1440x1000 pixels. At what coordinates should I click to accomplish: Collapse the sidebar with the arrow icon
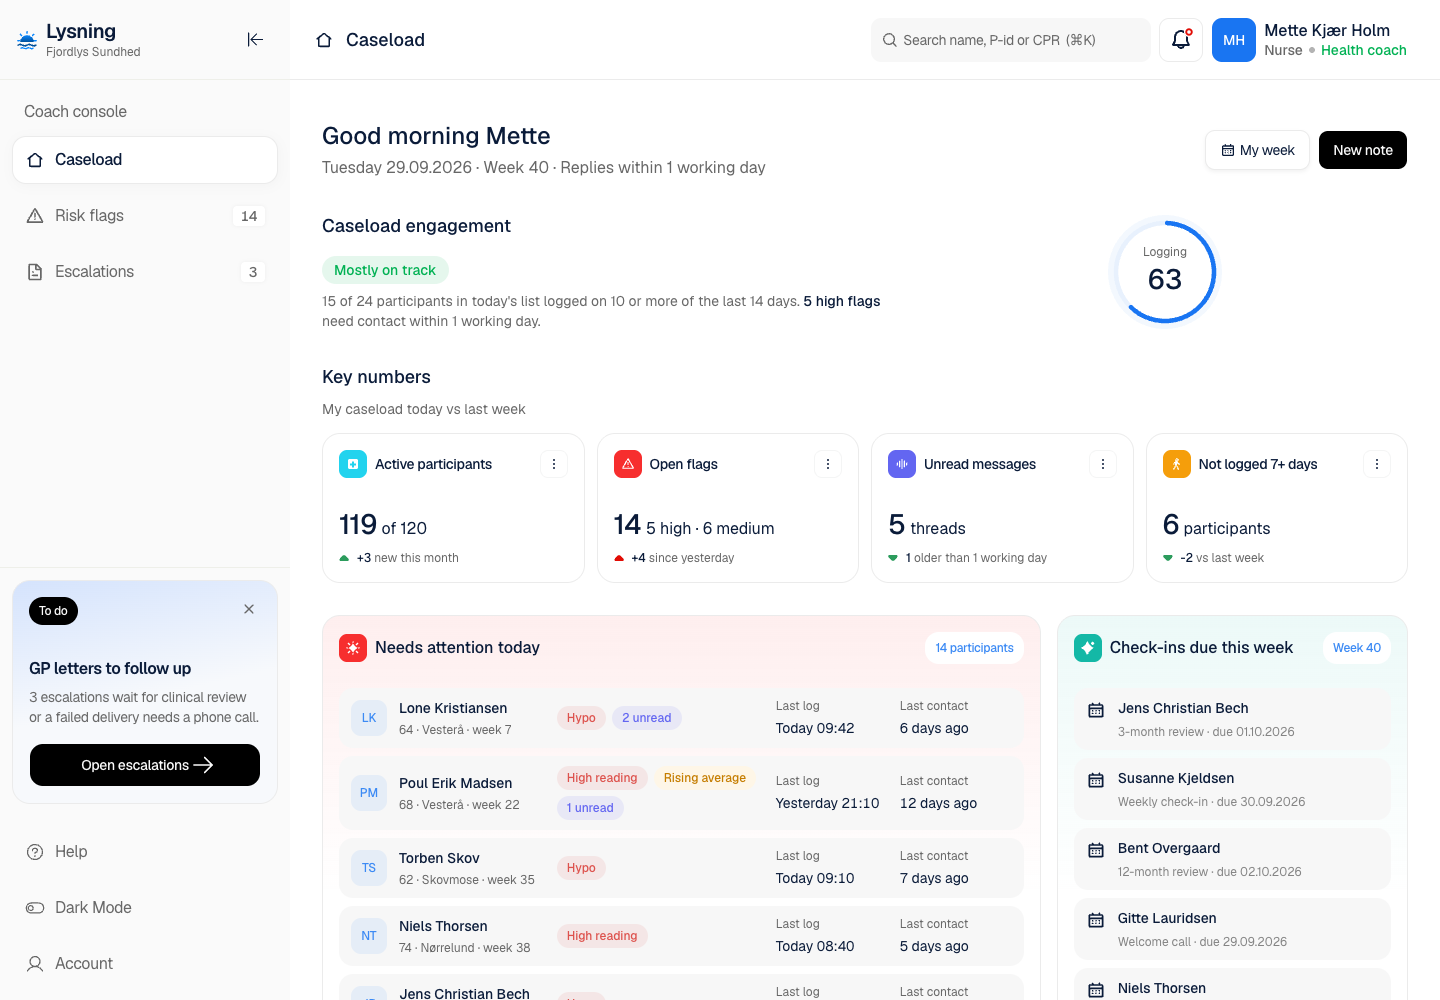(255, 40)
